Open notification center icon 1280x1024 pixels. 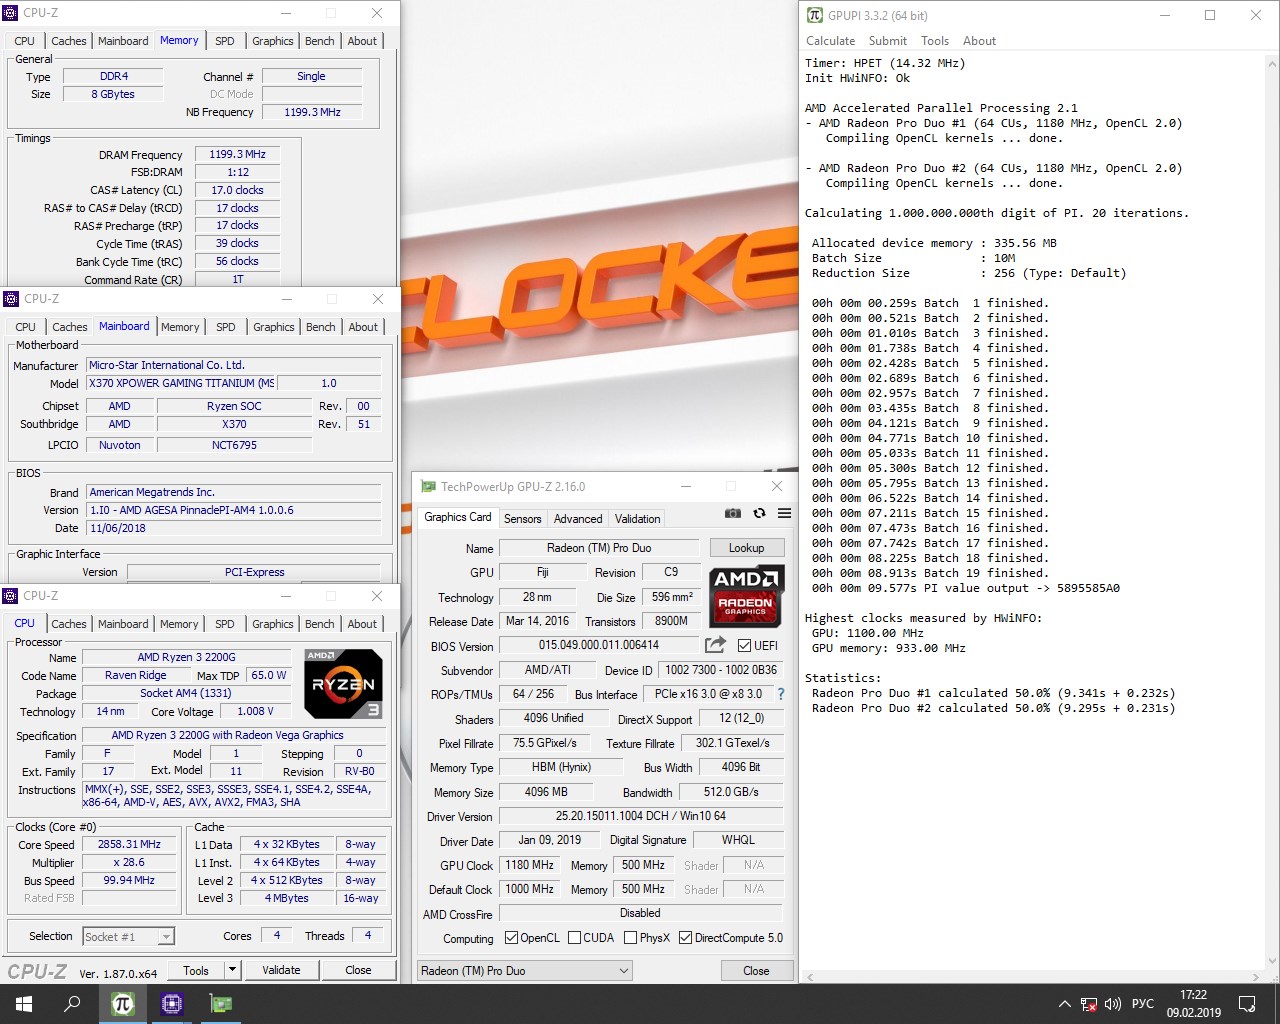[1247, 1004]
